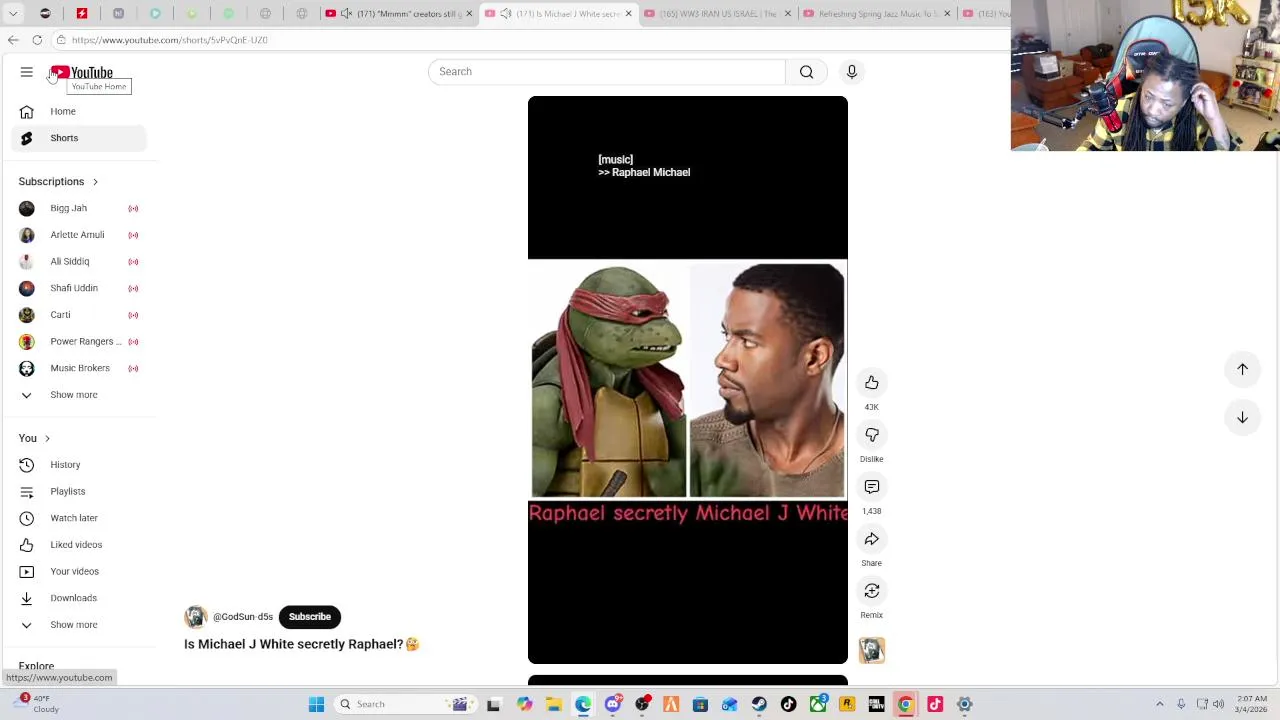
Task: Like the Short (43K thumbs up)
Action: tap(872, 383)
